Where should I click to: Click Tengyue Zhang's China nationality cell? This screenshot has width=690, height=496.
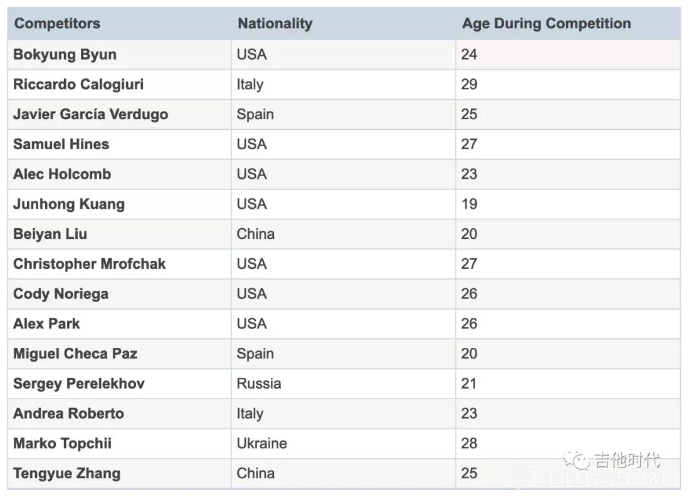[343, 474]
